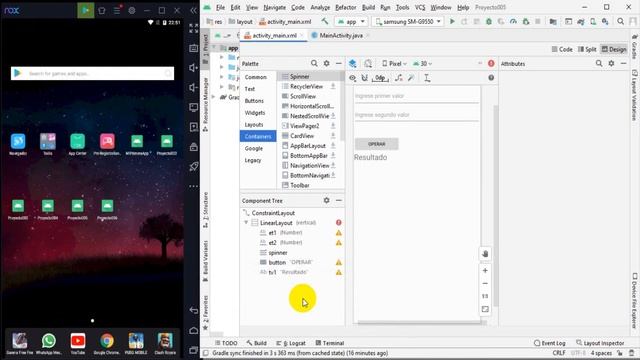Zoom in the design surface

[485, 270]
